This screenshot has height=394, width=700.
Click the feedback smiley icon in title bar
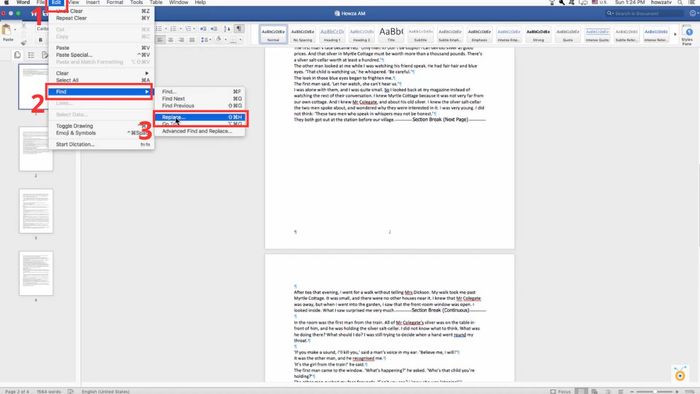pyautogui.click(x=693, y=13)
